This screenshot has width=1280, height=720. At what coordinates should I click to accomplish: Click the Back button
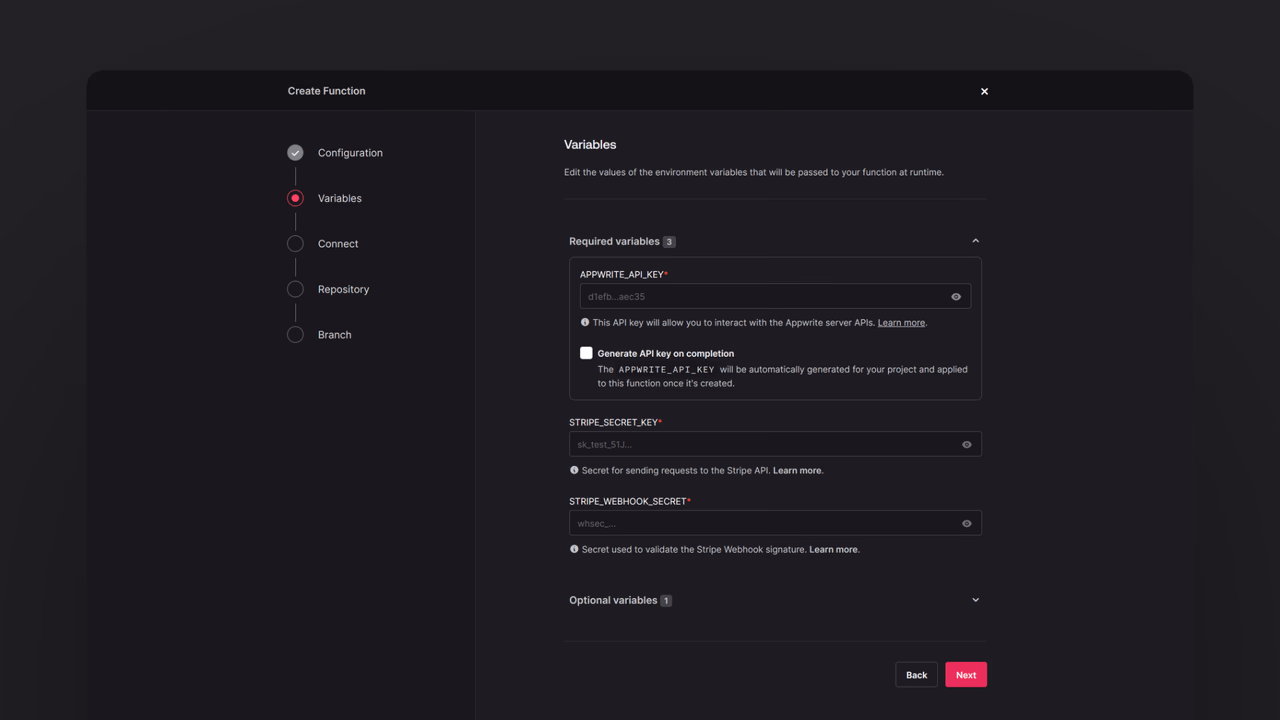click(x=916, y=675)
